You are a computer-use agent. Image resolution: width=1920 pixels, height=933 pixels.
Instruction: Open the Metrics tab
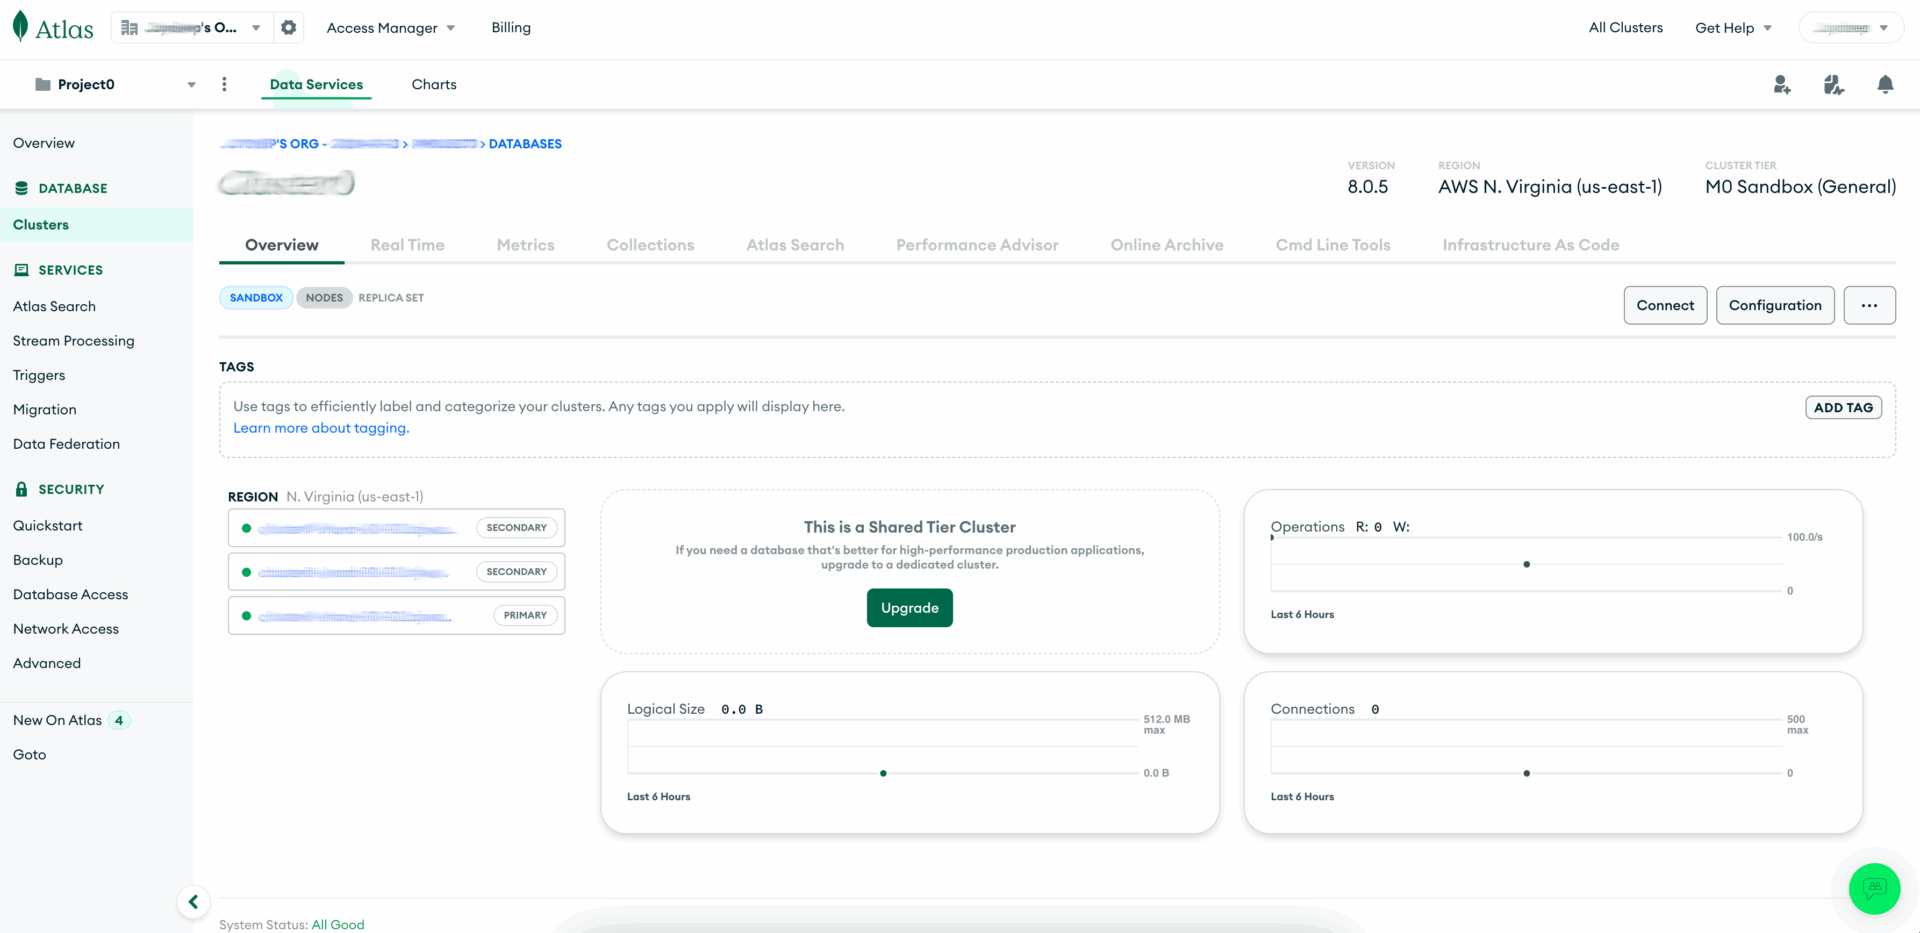(x=525, y=245)
